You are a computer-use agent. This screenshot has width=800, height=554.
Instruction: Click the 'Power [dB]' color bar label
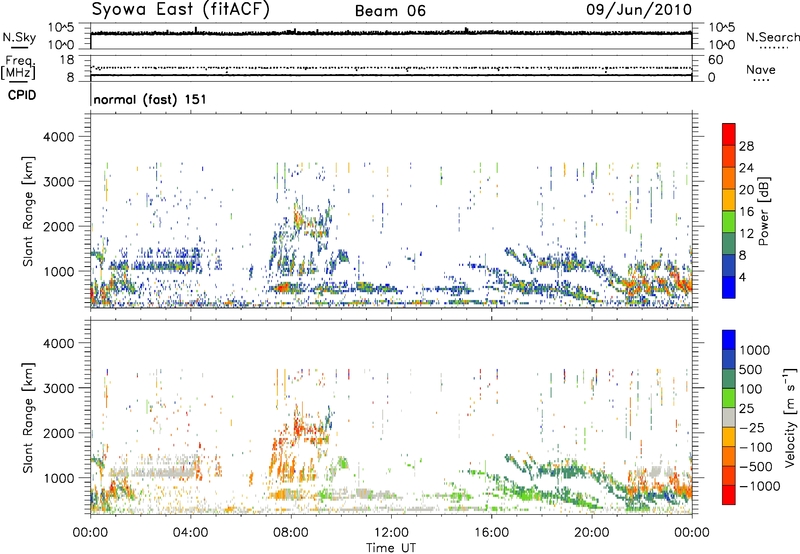[763, 211]
